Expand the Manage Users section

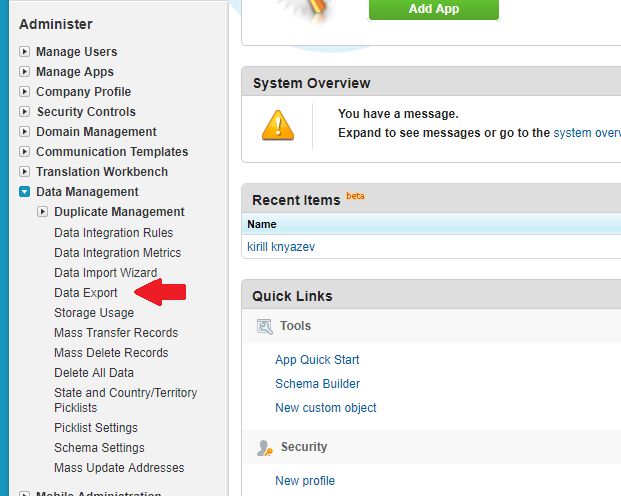coord(25,52)
